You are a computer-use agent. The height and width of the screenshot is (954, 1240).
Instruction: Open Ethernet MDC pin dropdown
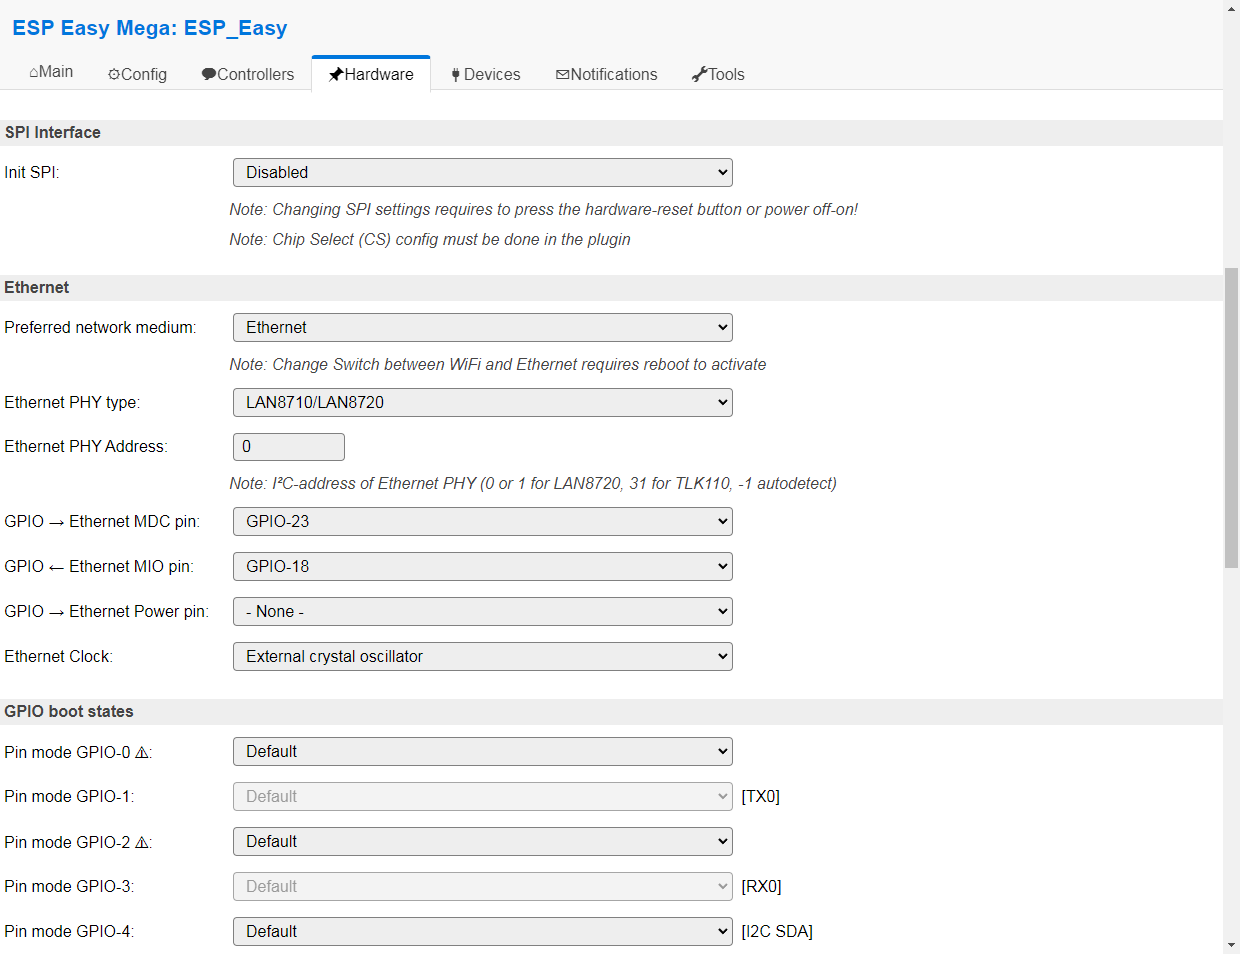pos(483,521)
